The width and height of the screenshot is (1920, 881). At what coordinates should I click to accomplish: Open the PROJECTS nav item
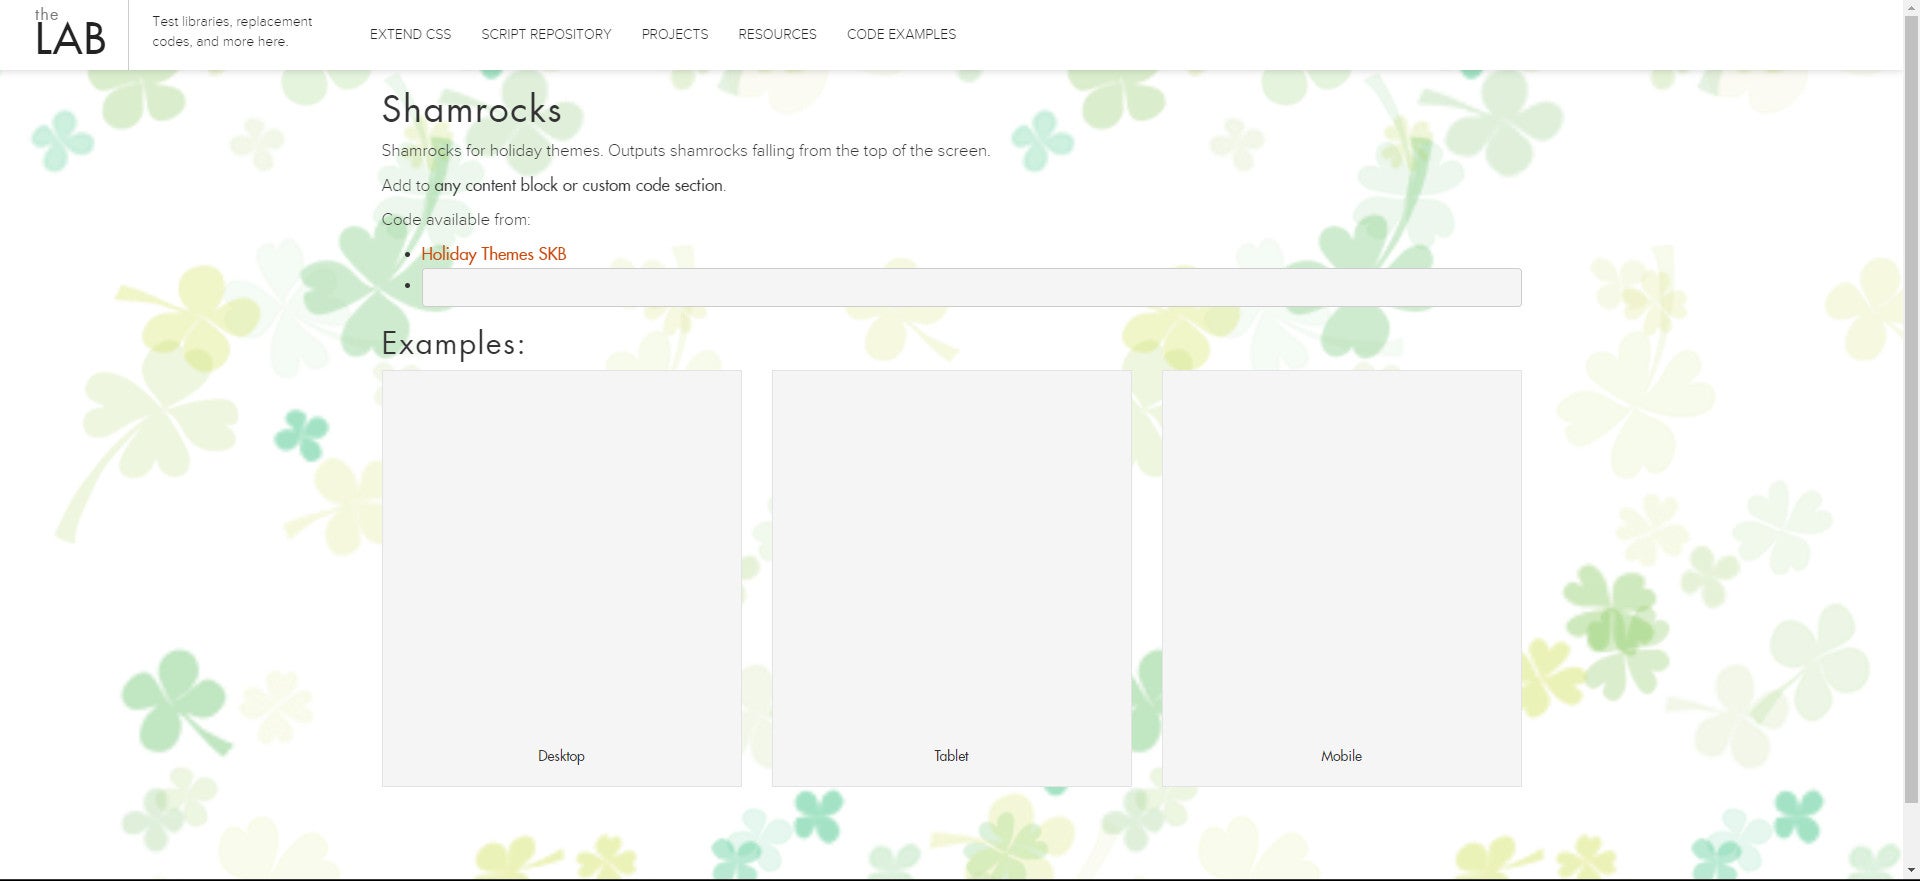(674, 34)
